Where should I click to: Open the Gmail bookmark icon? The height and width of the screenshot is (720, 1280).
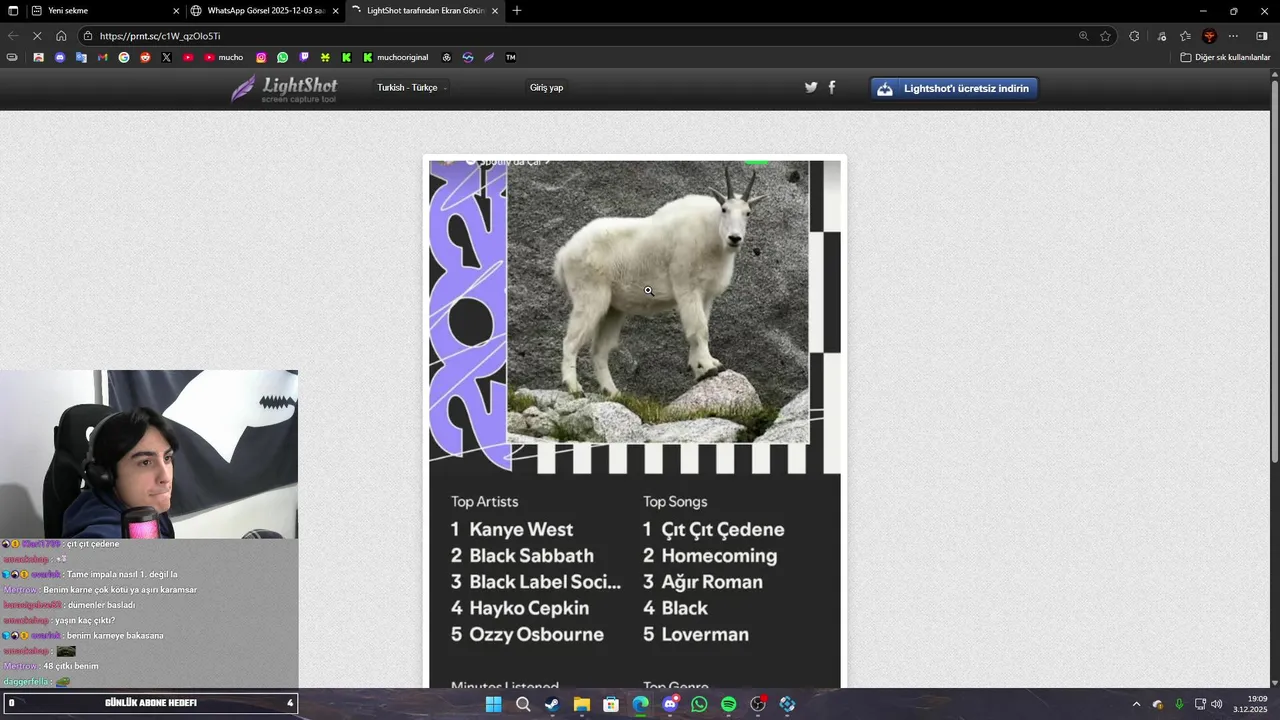(x=102, y=57)
